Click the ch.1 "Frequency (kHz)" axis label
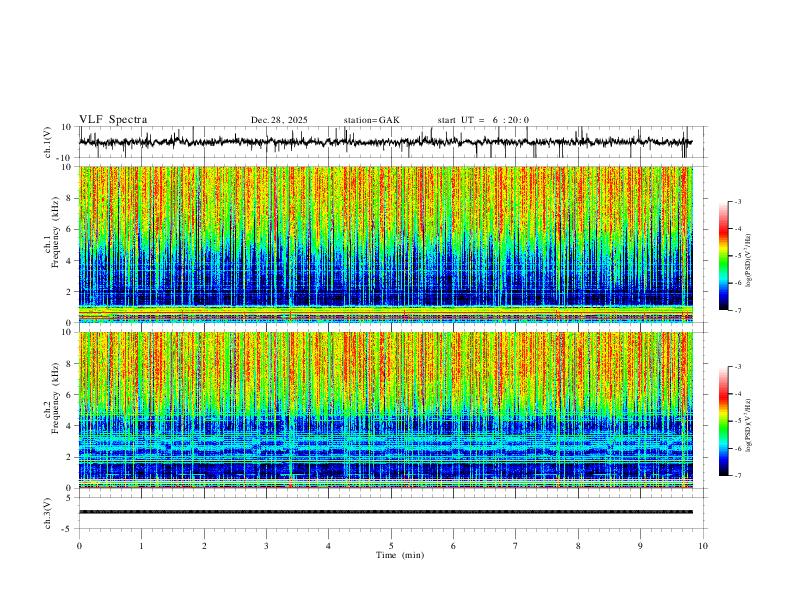792x612 pixels. pos(56,231)
